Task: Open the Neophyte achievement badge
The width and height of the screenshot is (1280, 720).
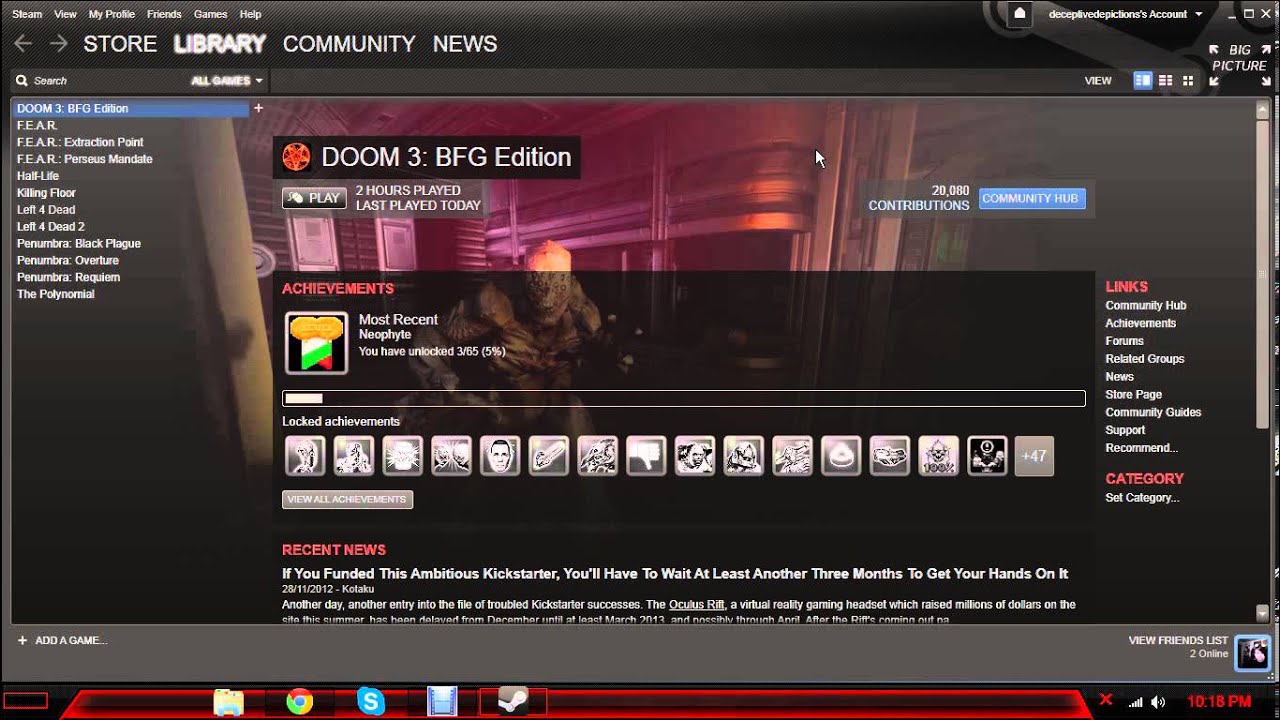Action: pos(316,343)
